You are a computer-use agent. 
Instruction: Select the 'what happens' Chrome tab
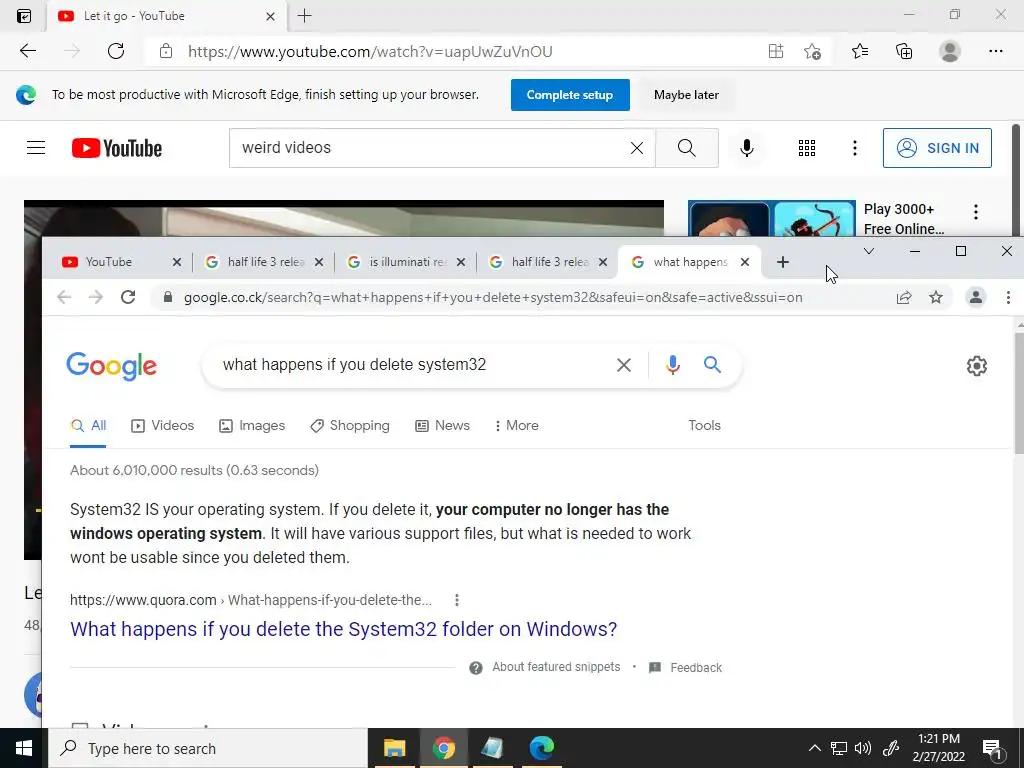coord(689,262)
